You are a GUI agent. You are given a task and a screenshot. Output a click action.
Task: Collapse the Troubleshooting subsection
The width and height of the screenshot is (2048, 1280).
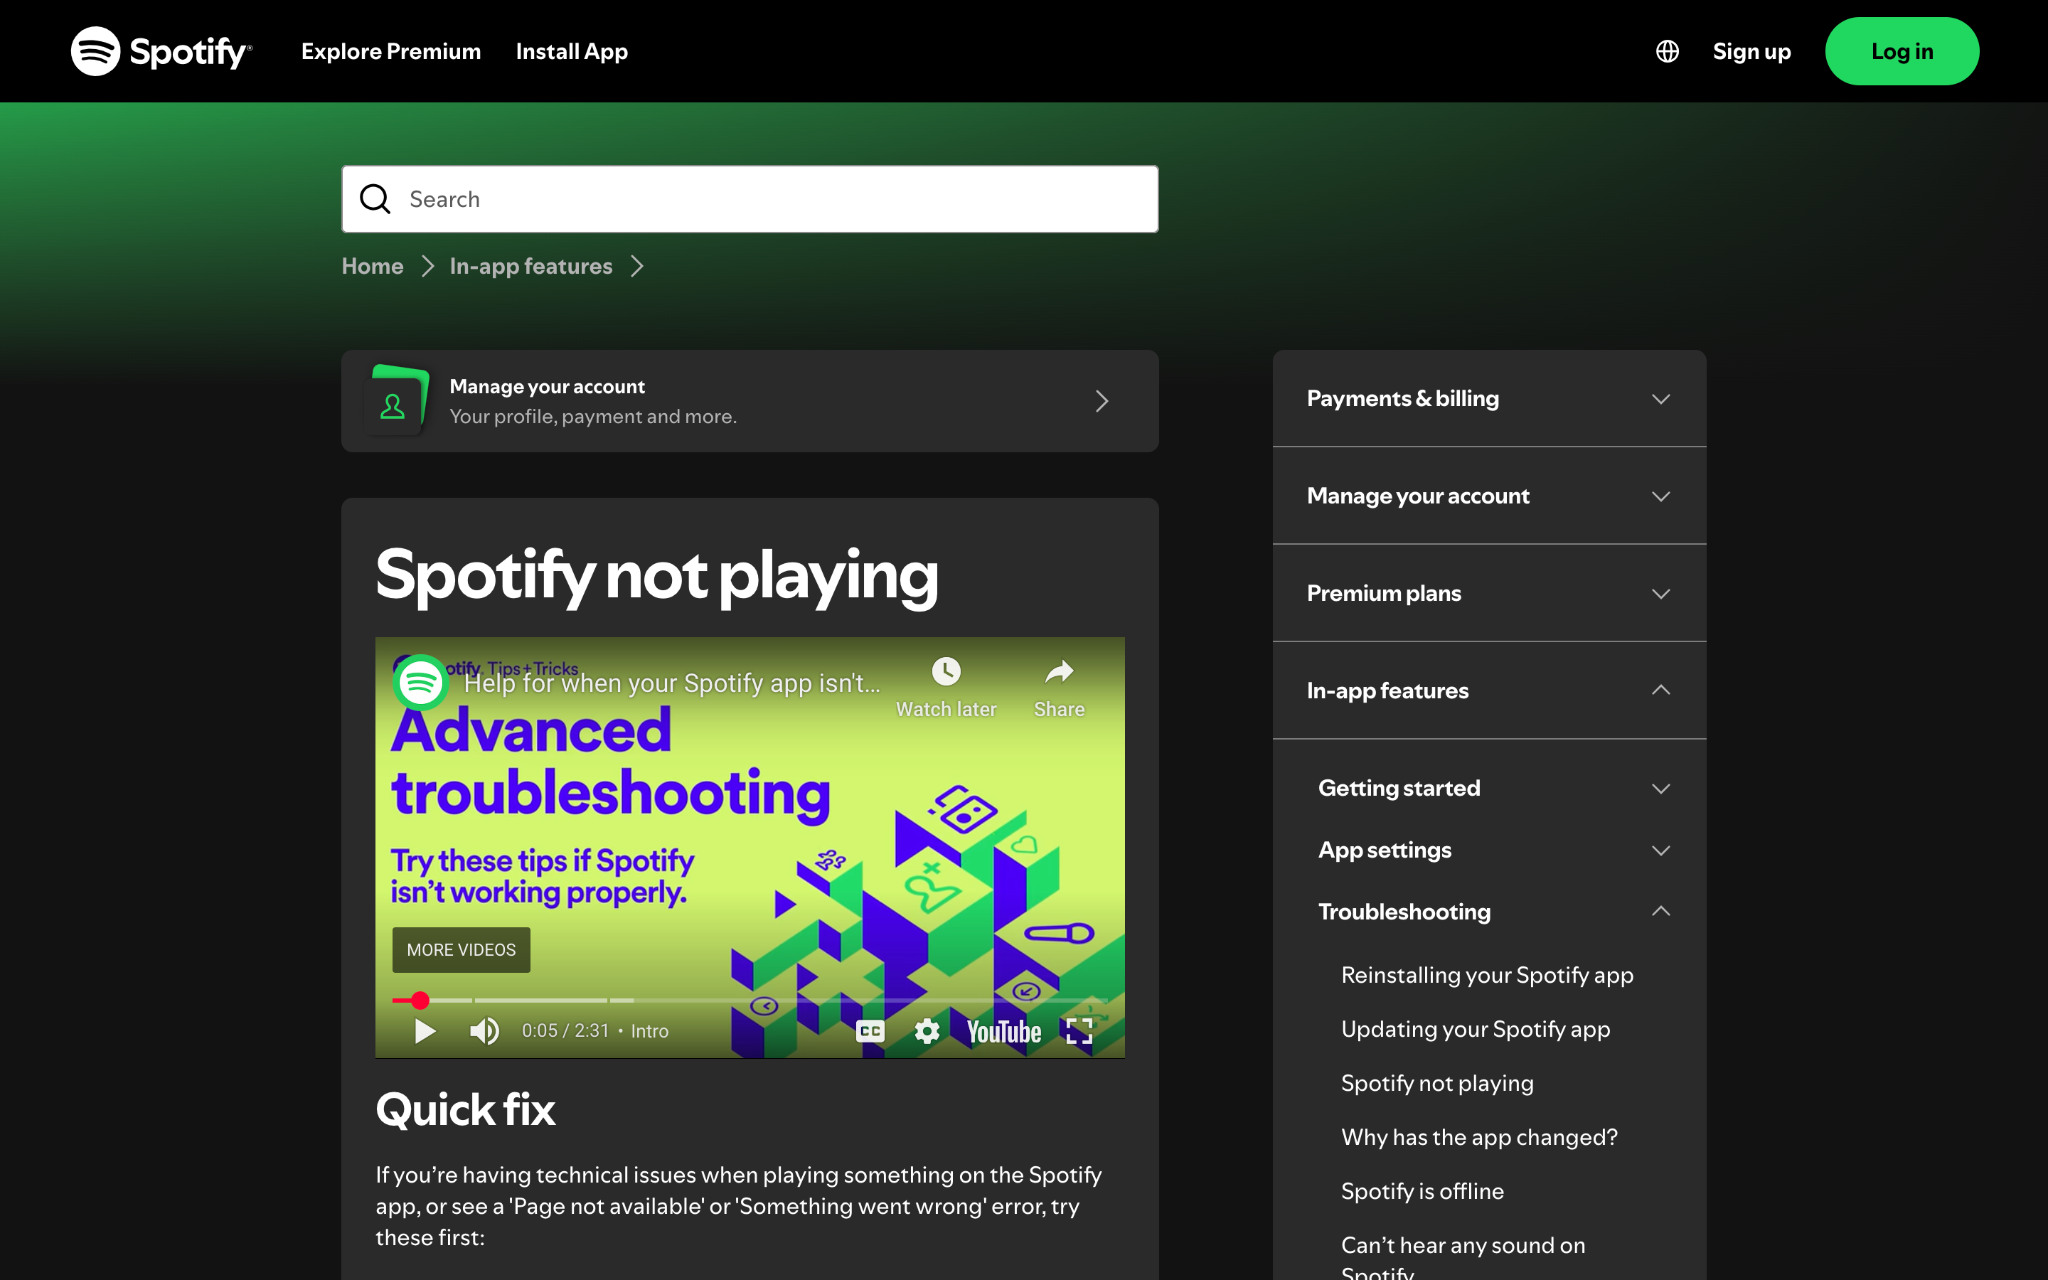[1494, 911]
